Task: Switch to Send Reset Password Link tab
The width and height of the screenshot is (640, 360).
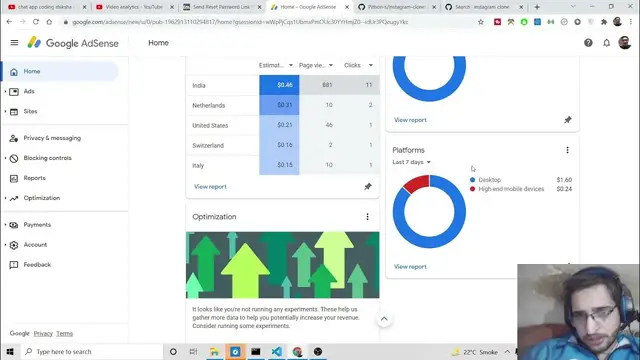Action: (x=223, y=7)
